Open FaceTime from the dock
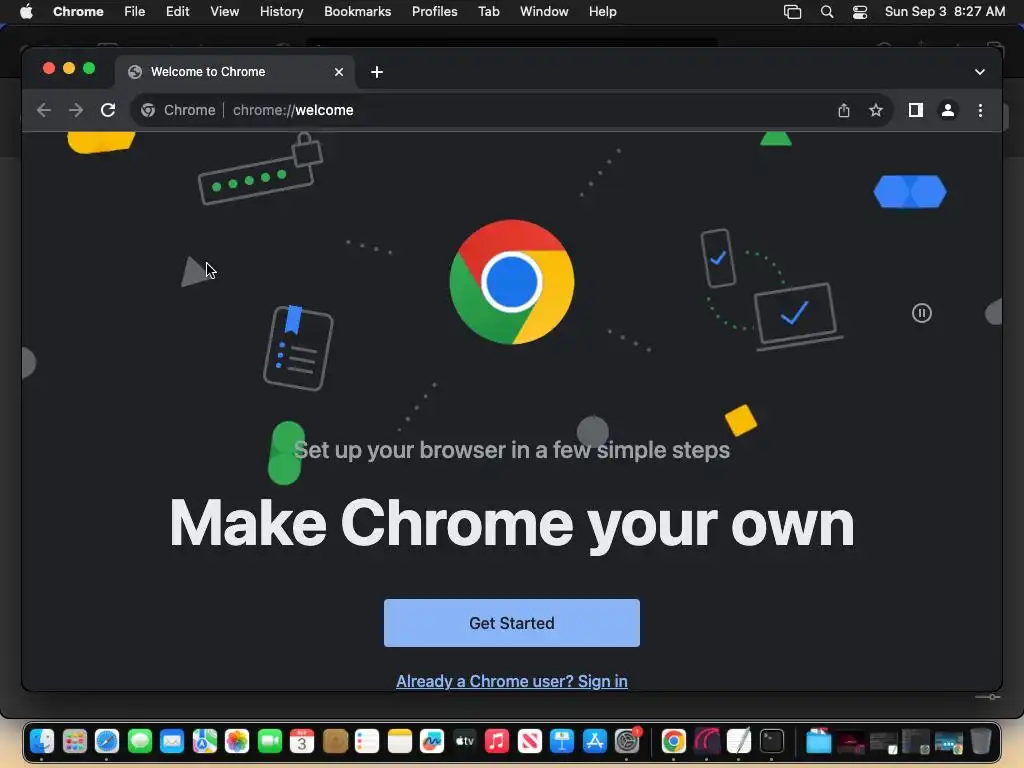The height and width of the screenshot is (768, 1024). (x=270, y=741)
